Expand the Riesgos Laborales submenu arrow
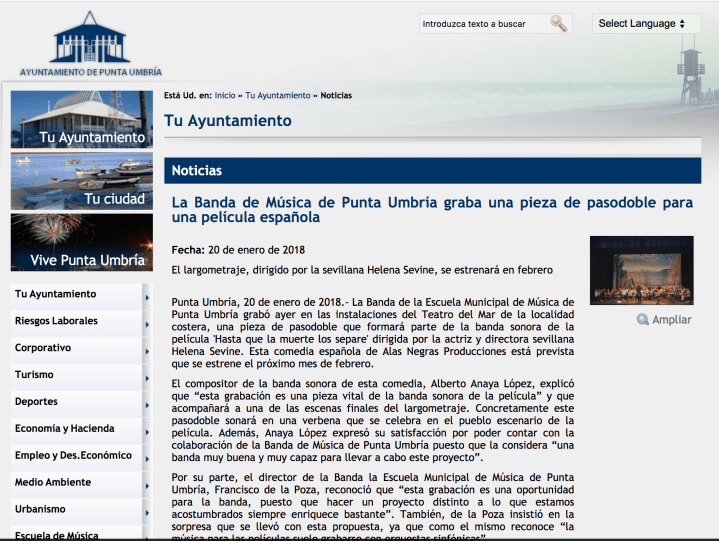The image size is (719, 541). (x=146, y=323)
